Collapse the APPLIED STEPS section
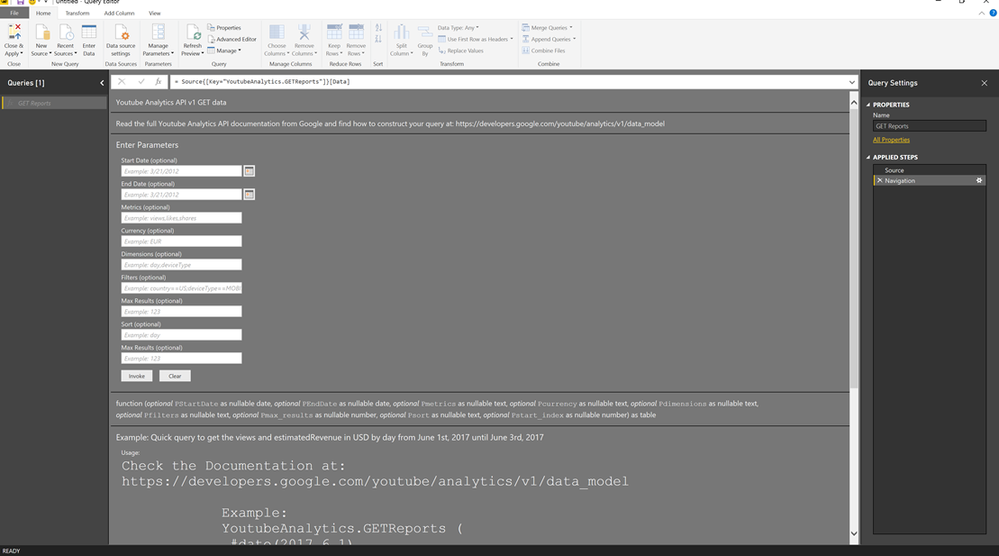 point(868,157)
